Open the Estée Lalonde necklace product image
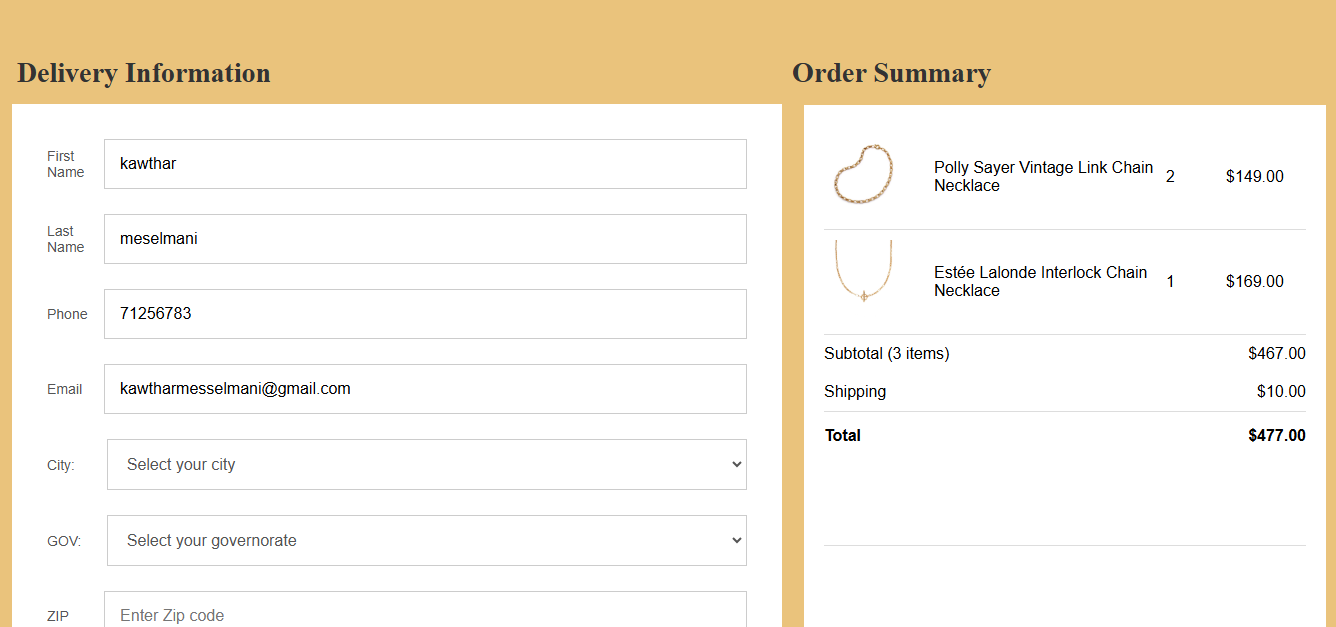This screenshot has height=627, width=1336. coord(862,271)
